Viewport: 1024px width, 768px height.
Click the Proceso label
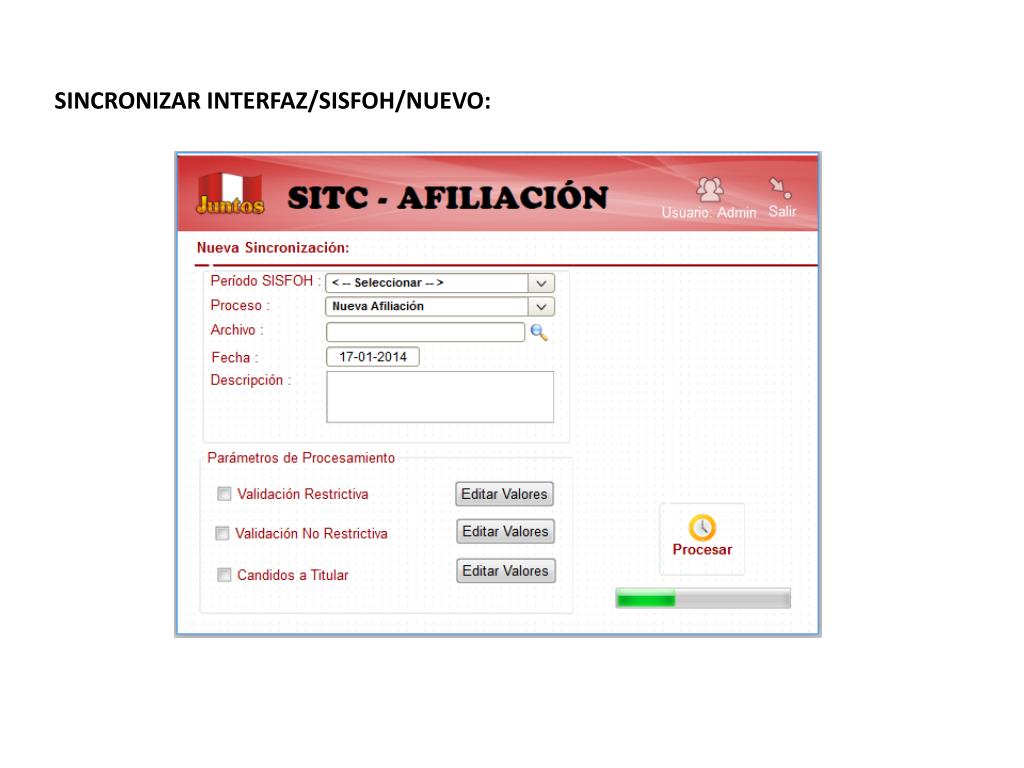tap(239, 306)
